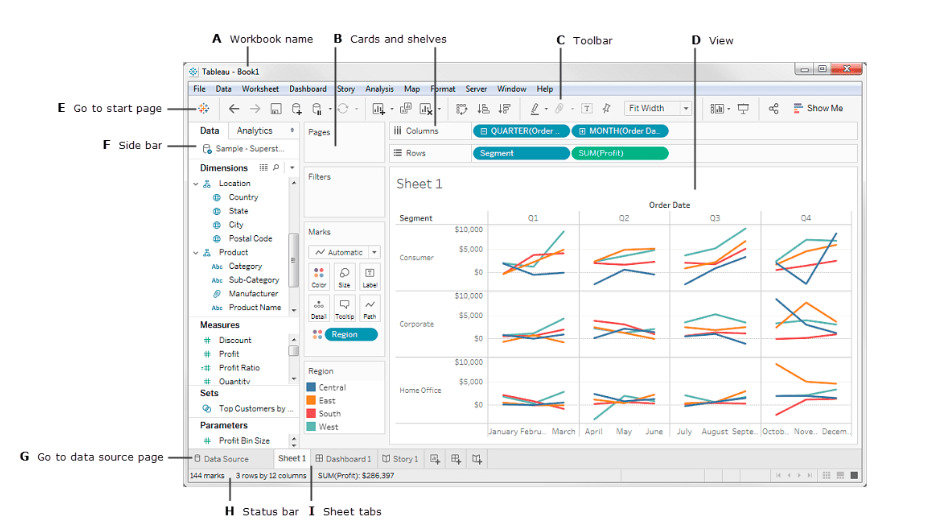Open dropdown beside show/hide cards icon
Viewport: 930px width, 524px height.
coord(729,109)
